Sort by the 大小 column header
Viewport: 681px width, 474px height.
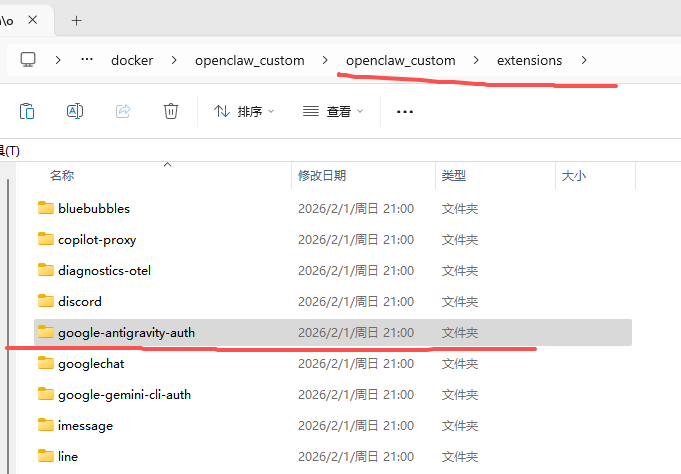(573, 176)
